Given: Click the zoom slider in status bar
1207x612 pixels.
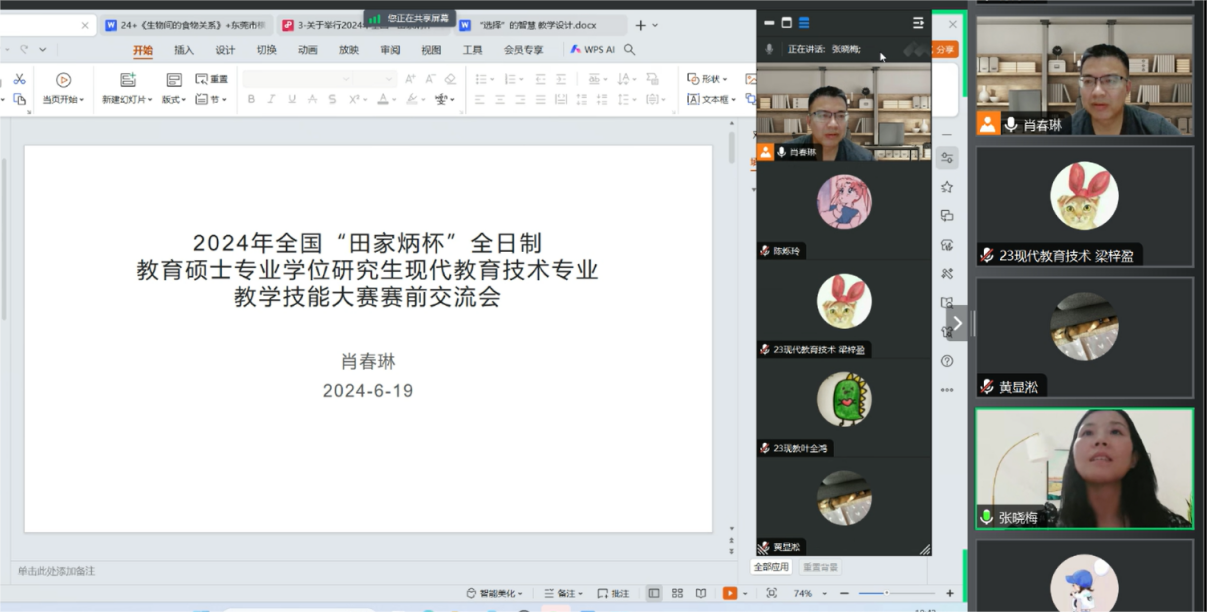Looking at the screenshot, I should pos(886,593).
